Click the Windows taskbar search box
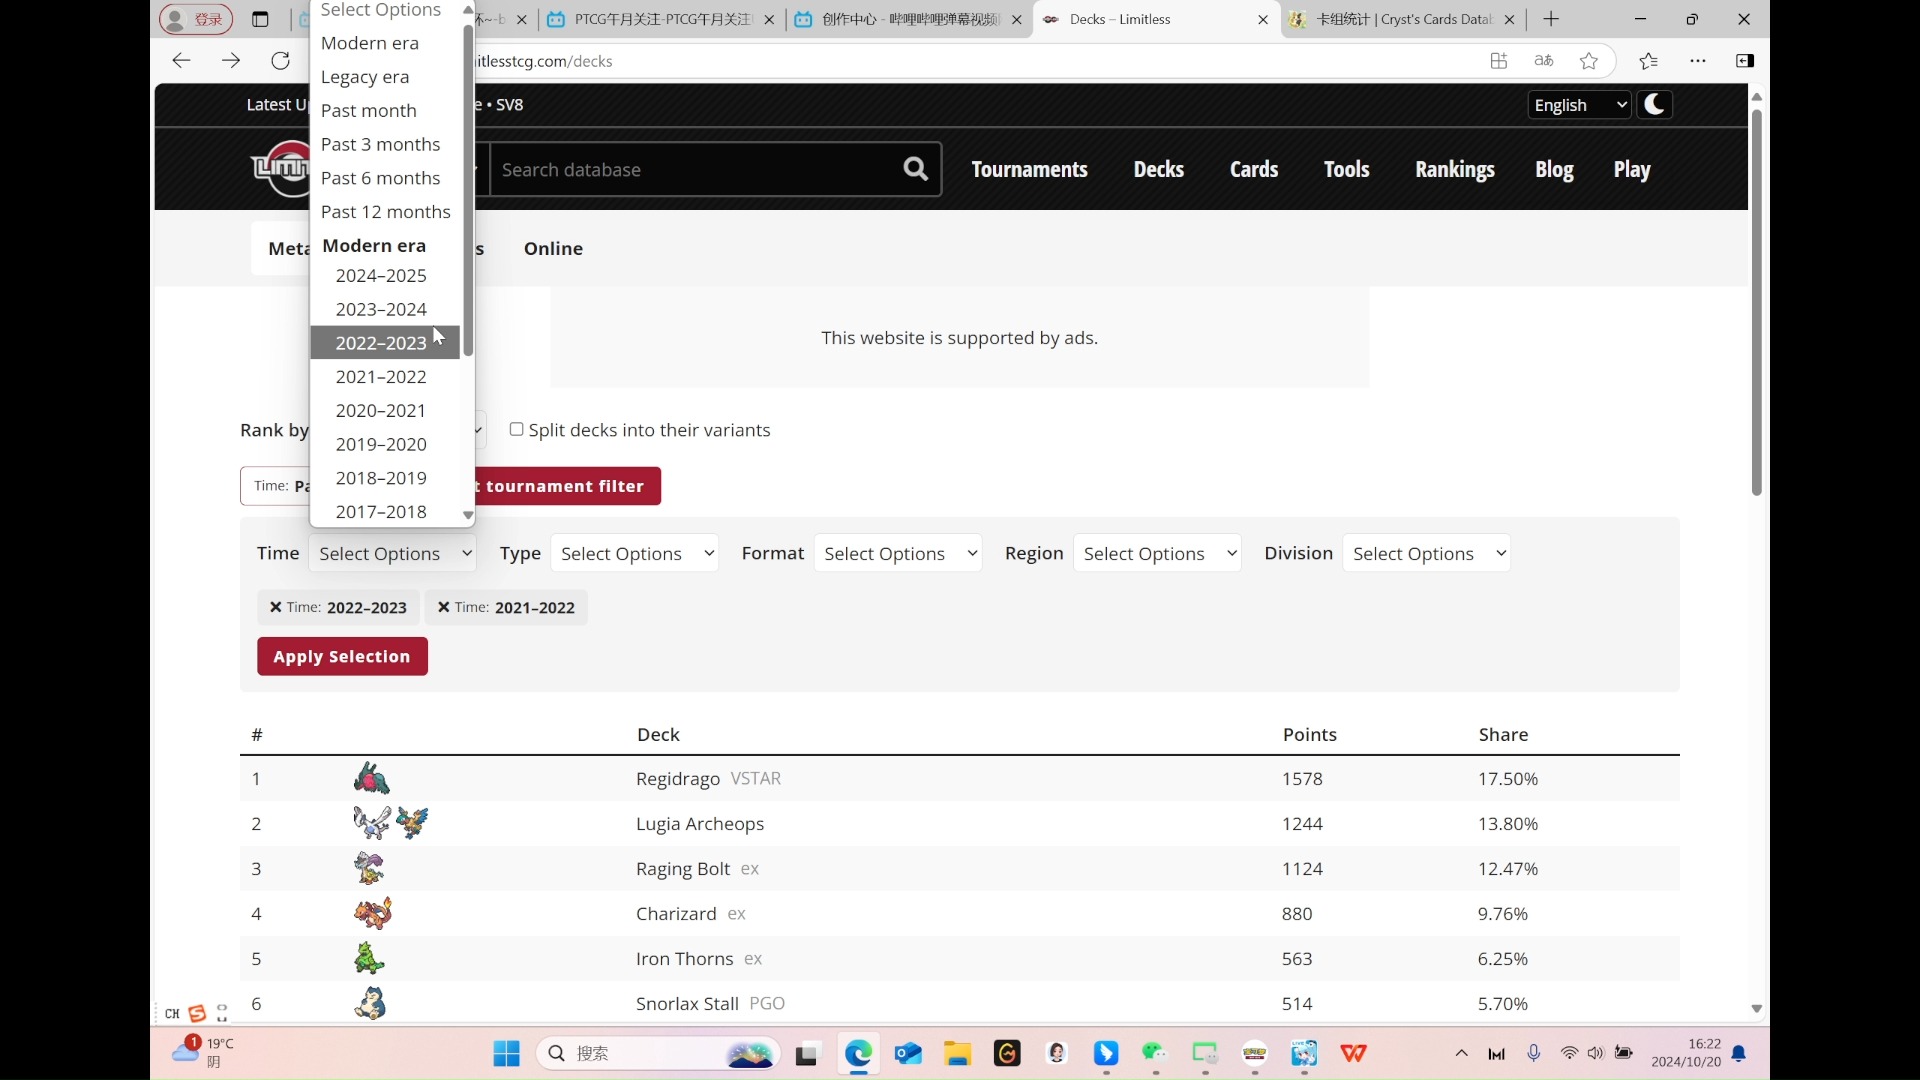 (x=660, y=1053)
